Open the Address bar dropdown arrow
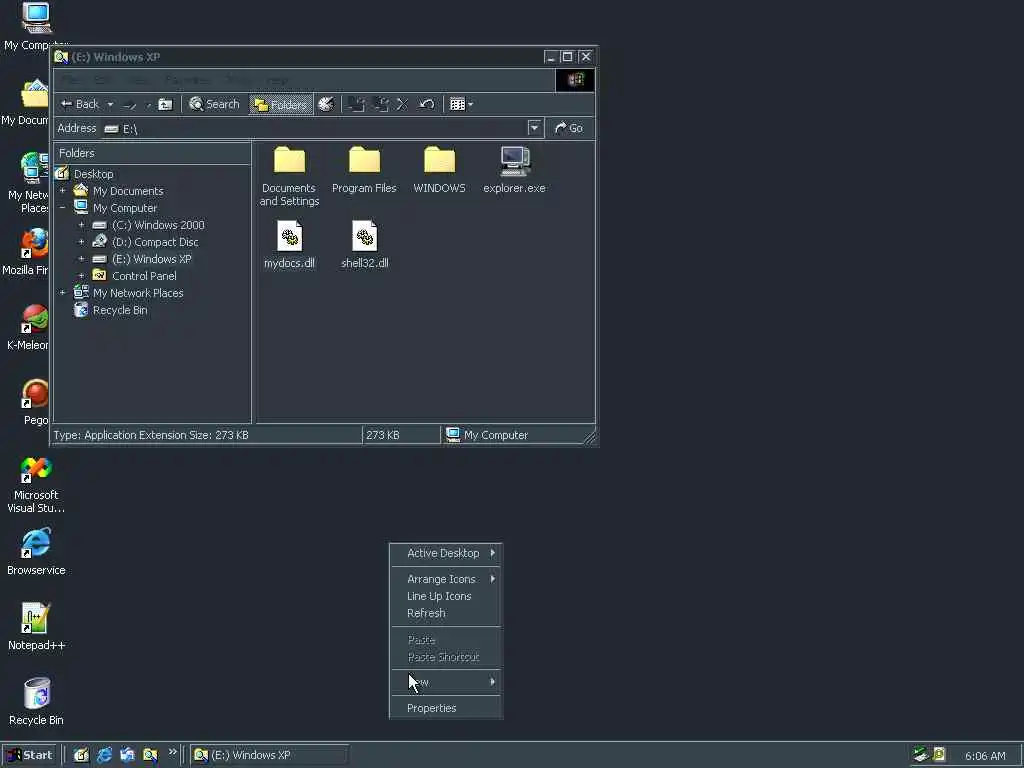This screenshot has height=768, width=1024. click(x=535, y=128)
